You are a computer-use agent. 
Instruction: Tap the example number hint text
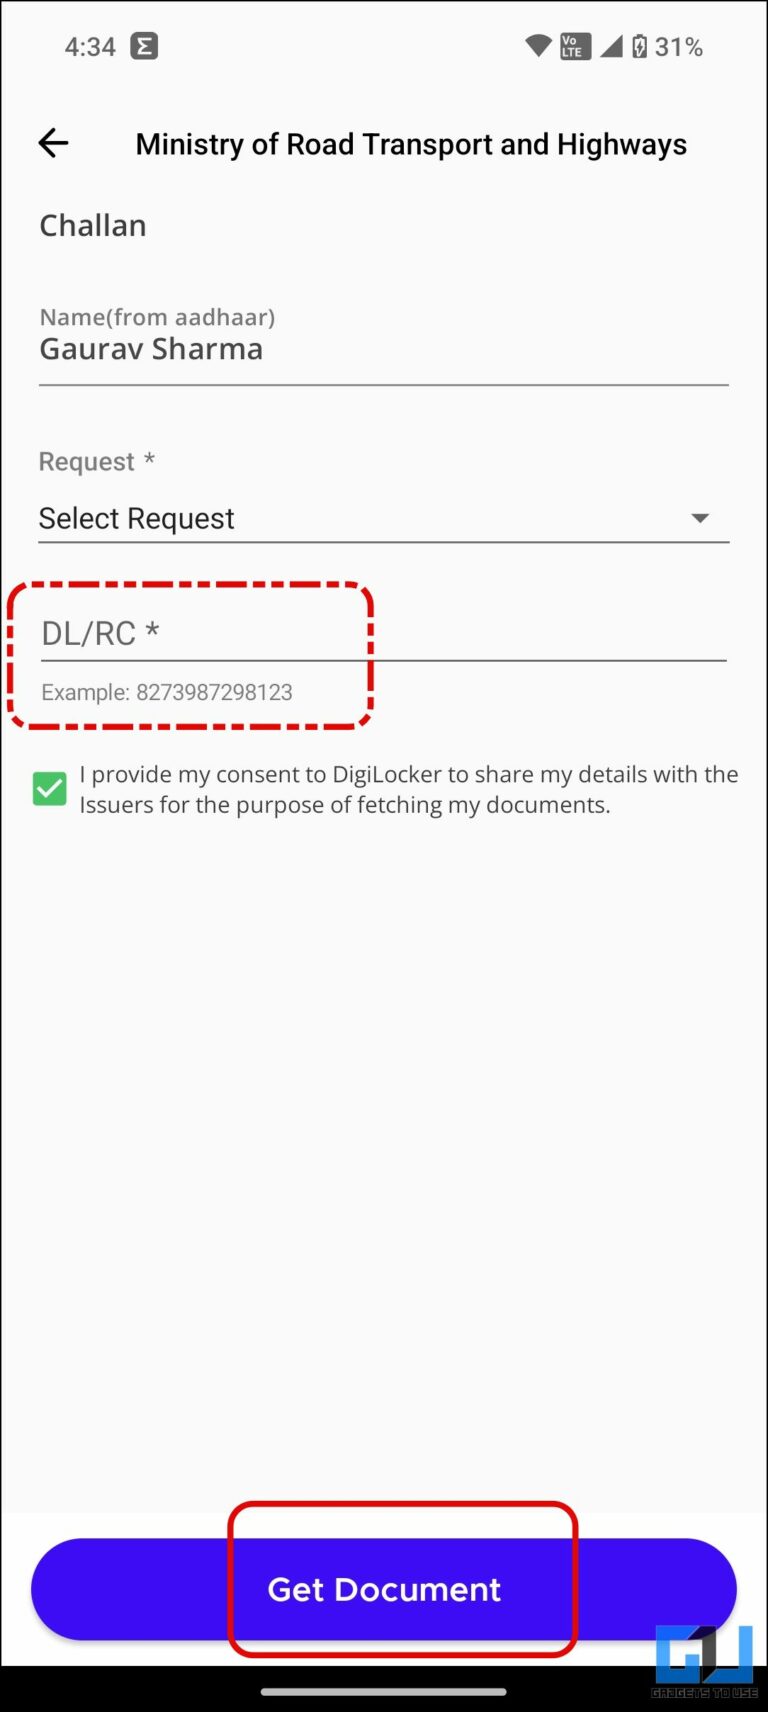pyautogui.click(x=167, y=692)
